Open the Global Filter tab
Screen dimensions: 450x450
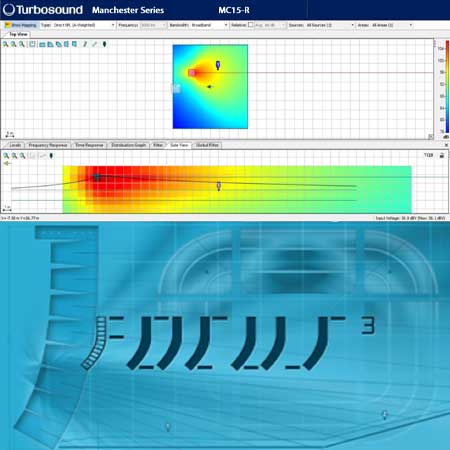(x=207, y=145)
